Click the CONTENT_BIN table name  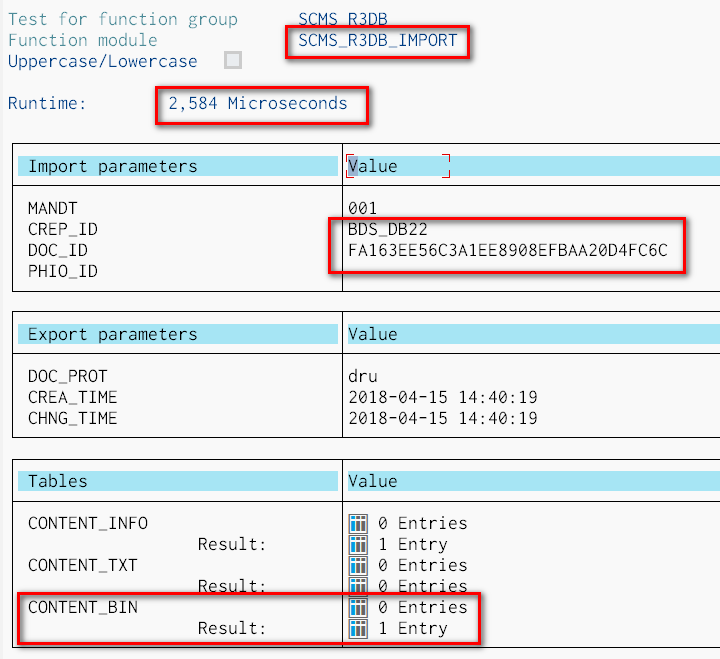tap(83, 607)
